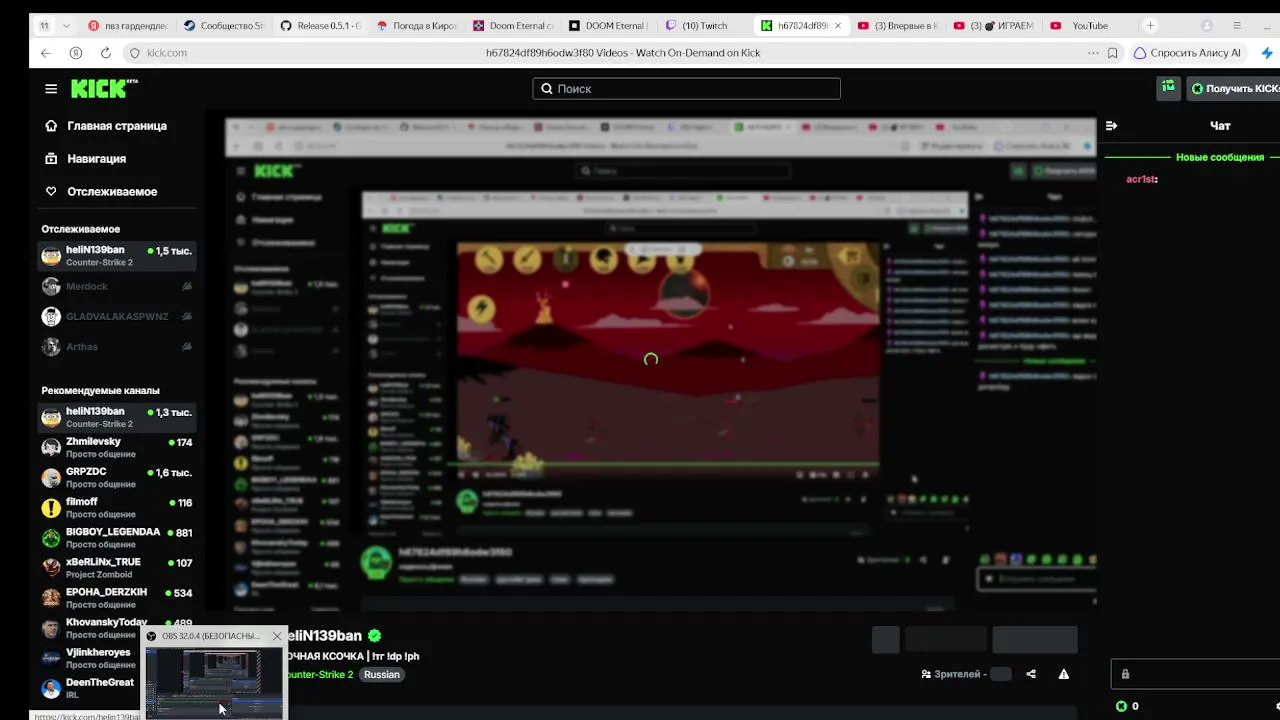The height and width of the screenshot is (720, 1280).
Task: Open offline channel GLADVALAKASPWNZ
Action: [x=117, y=317]
